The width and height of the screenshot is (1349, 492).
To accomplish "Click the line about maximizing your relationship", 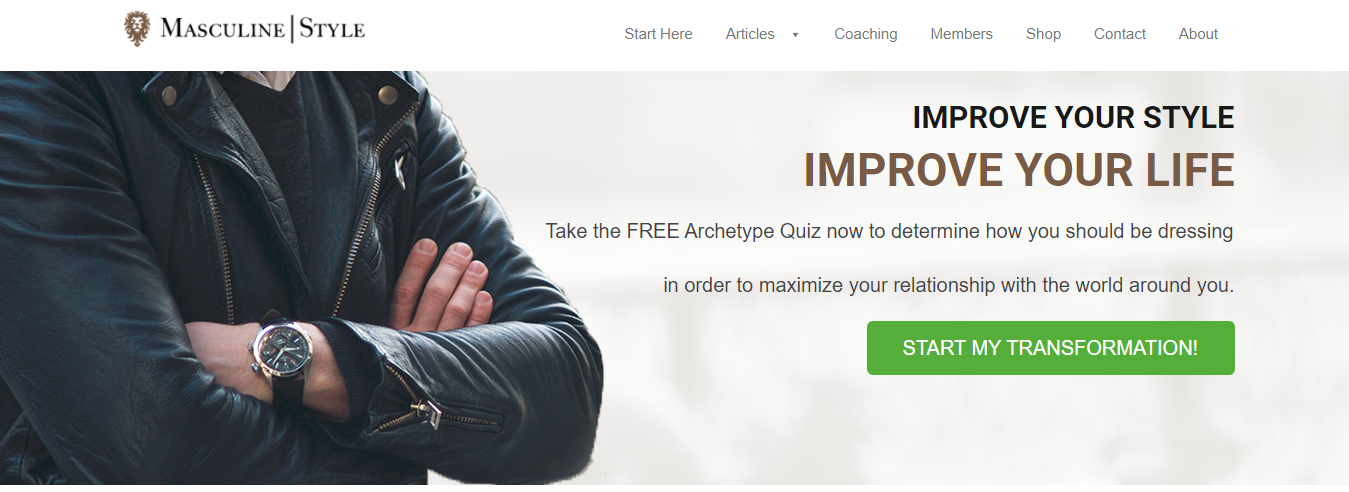I will (949, 285).
